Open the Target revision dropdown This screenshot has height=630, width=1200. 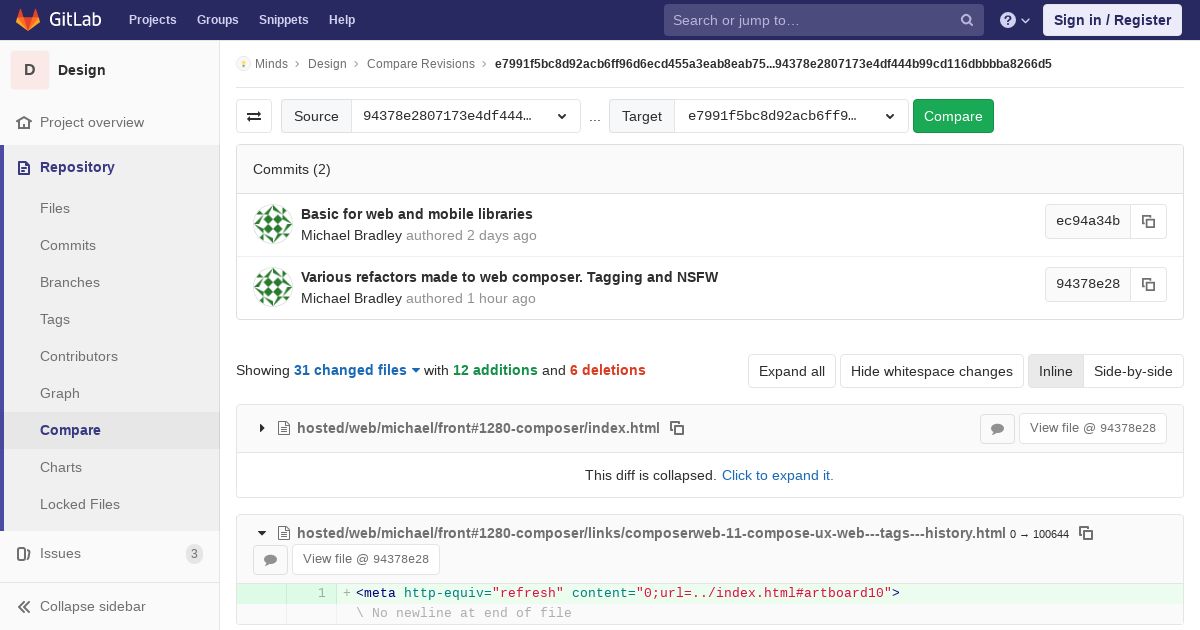click(x=791, y=116)
